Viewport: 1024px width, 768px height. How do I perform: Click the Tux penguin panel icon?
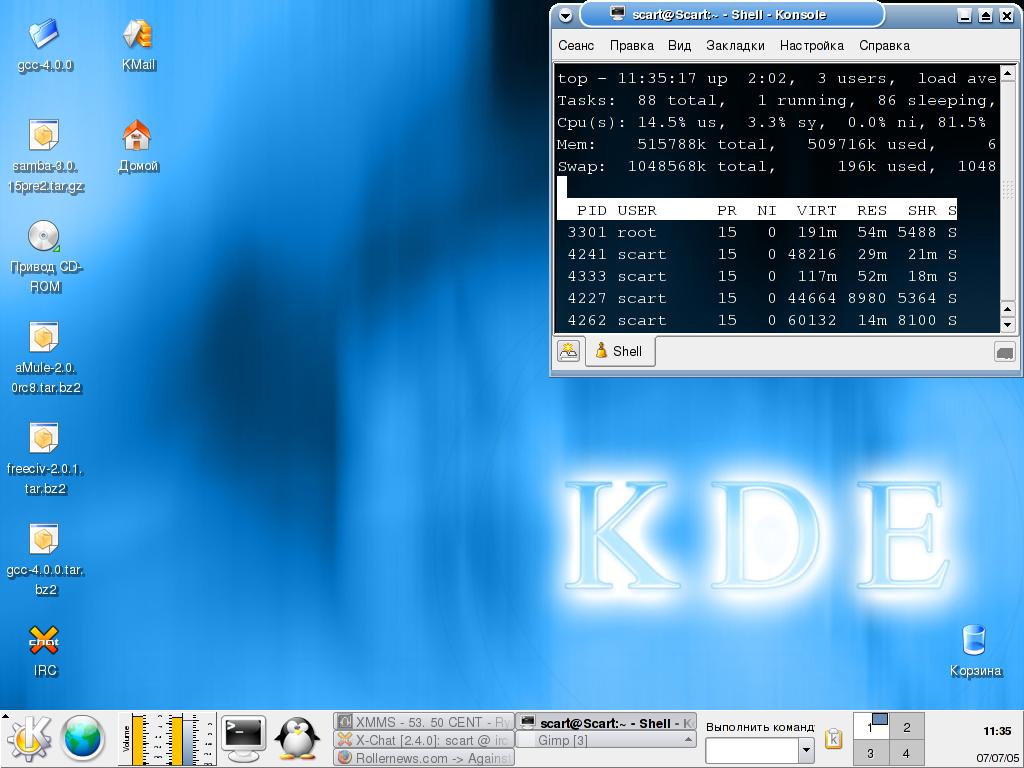(x=296, y=739)
